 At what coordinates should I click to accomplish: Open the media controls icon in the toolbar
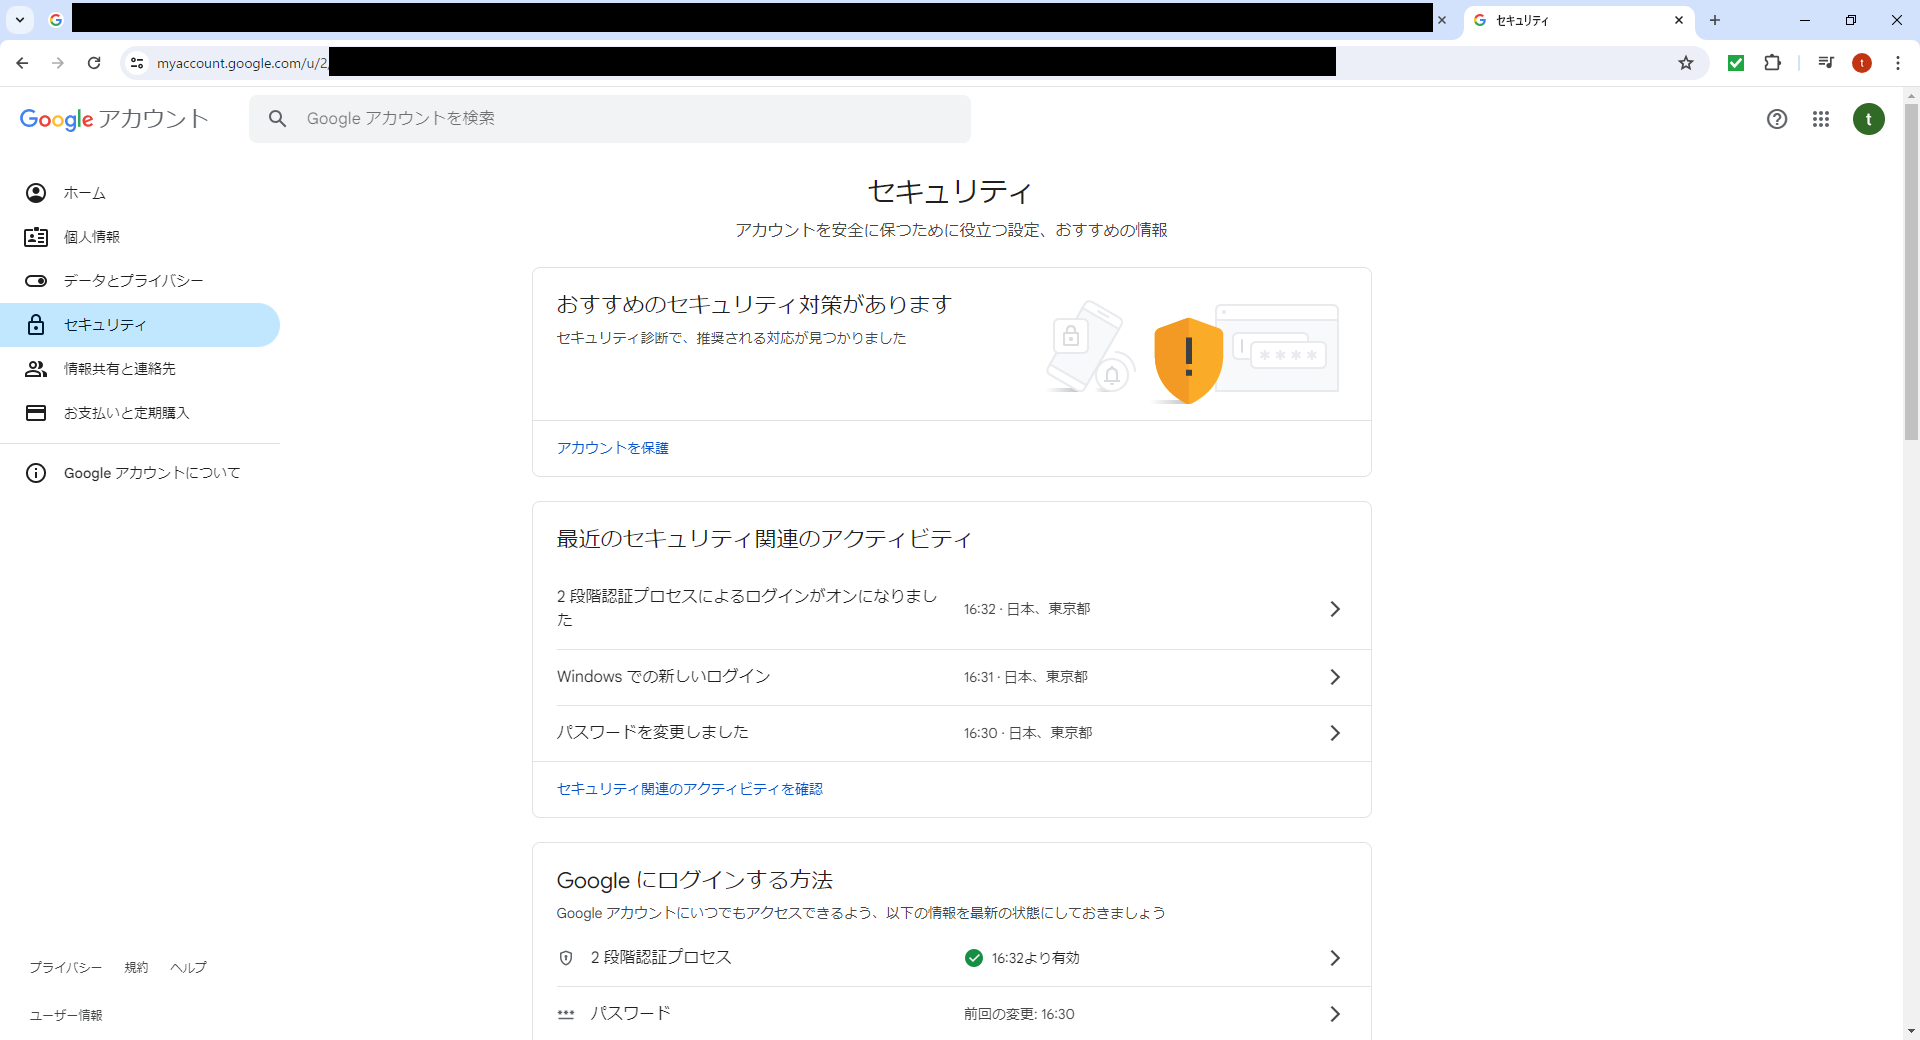[x=1825, y=62]
